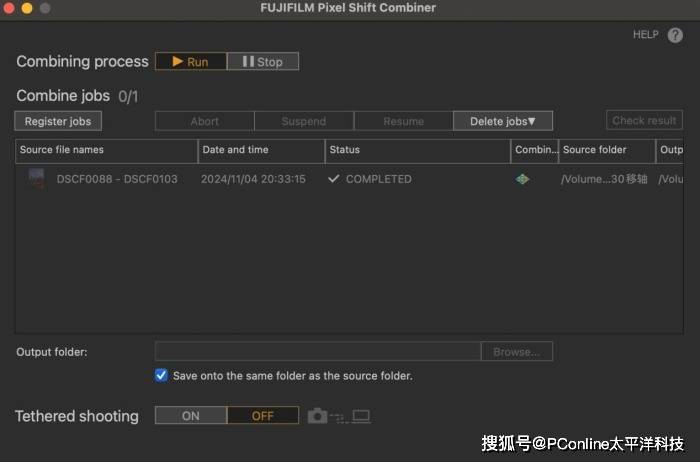700x462 pixels.
Task: Click the computer icon beside Tethered shooting
Action: click(x=361, y=416)
